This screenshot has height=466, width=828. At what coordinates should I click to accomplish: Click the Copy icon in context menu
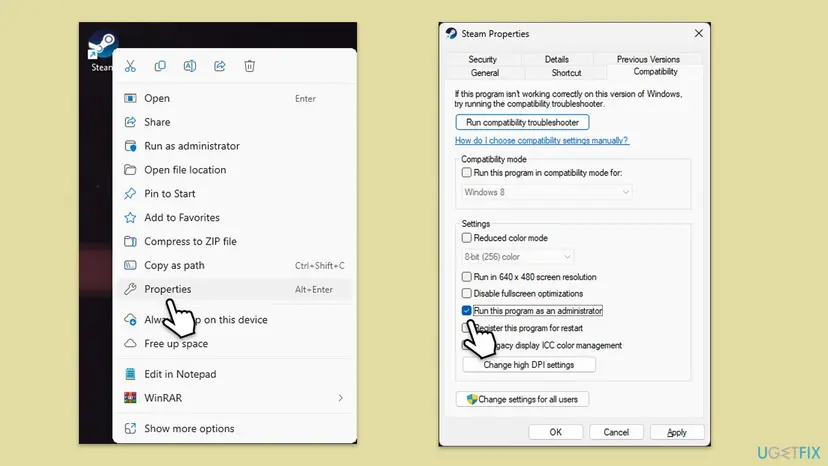[x=160, y=66]
